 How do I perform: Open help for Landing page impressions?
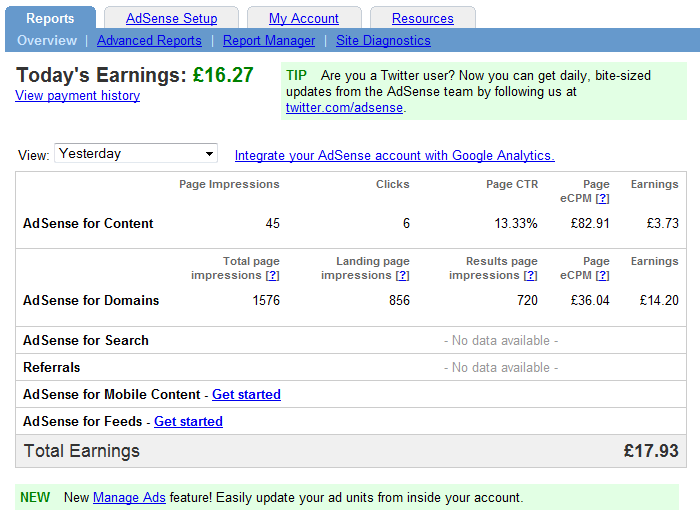[402, 276]
